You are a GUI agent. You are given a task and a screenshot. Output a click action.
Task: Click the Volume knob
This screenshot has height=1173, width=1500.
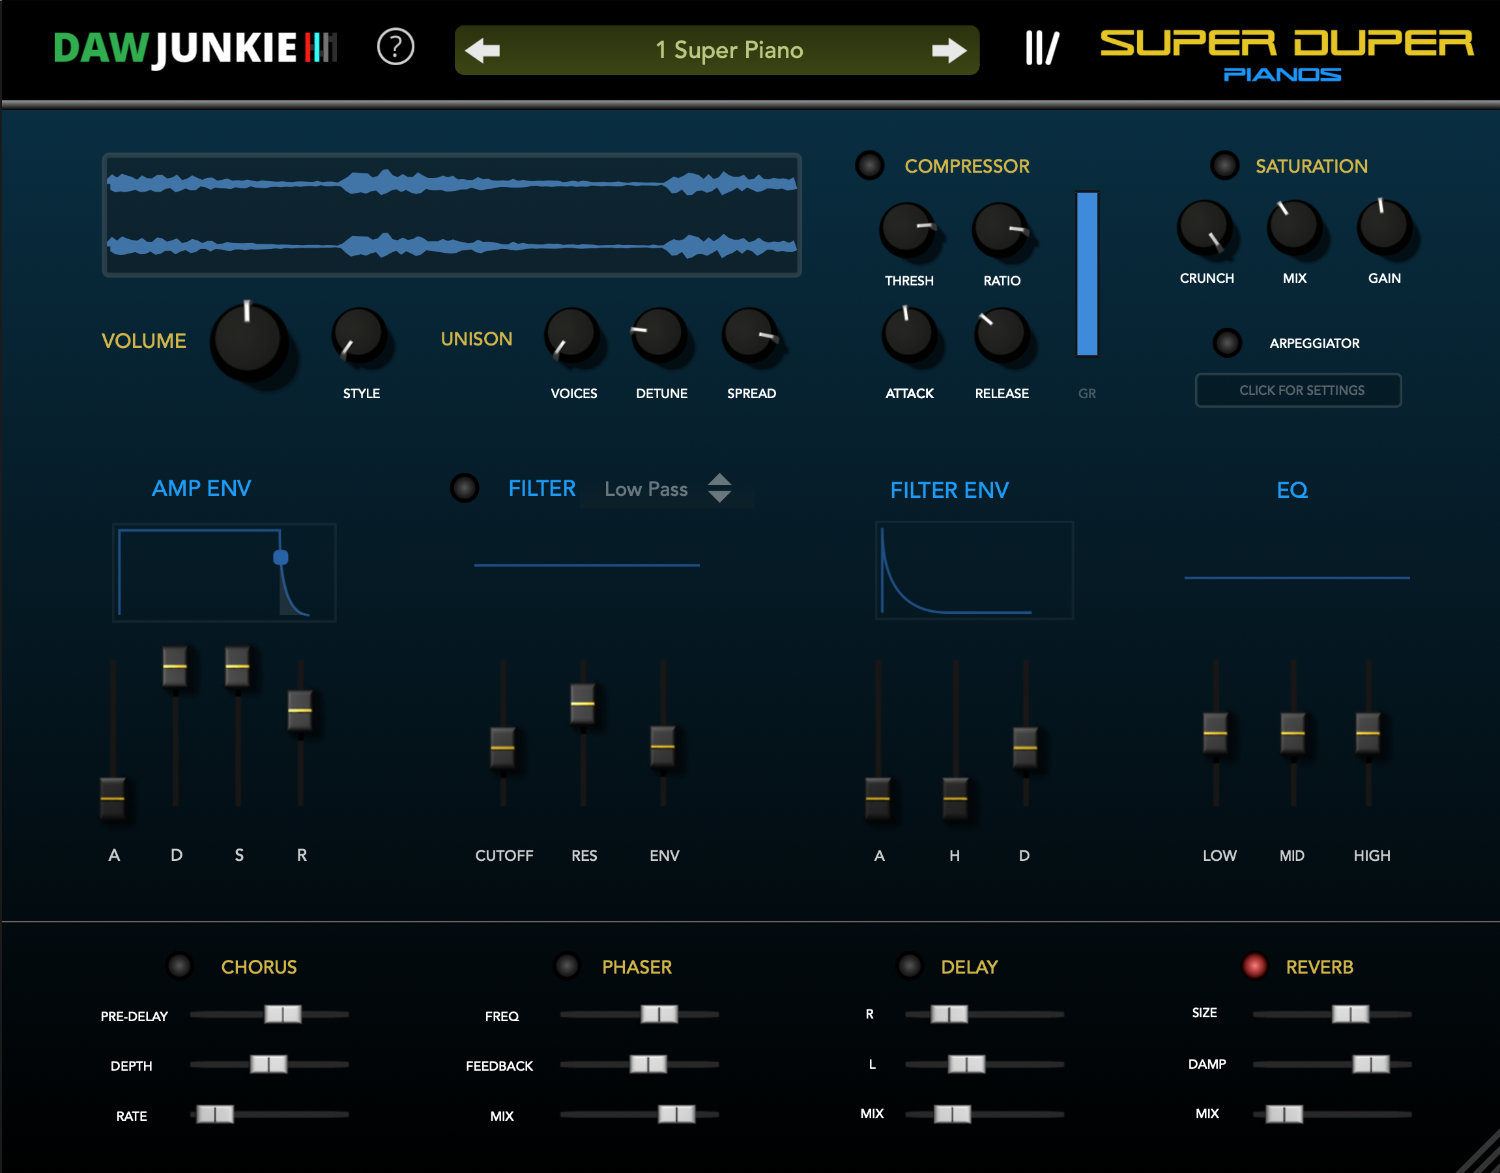coord(249,340)
